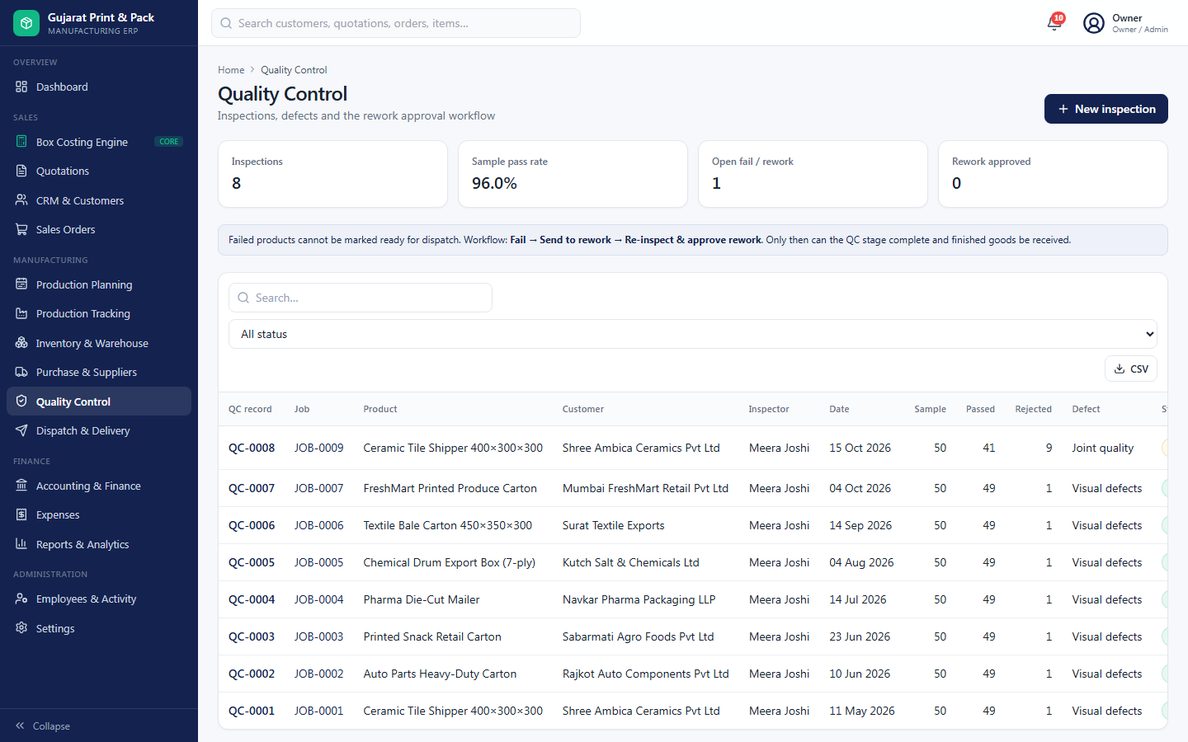Click the Dispatch & Delivery paper-plane icon
Viewport: 1188px width, 742px height.
point(21,430)
